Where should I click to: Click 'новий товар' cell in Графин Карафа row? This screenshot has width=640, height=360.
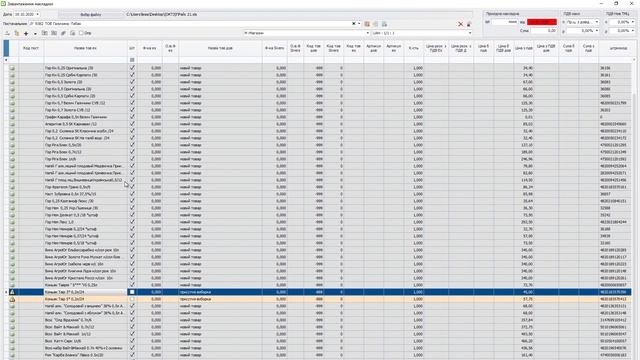tap(220, 117)
